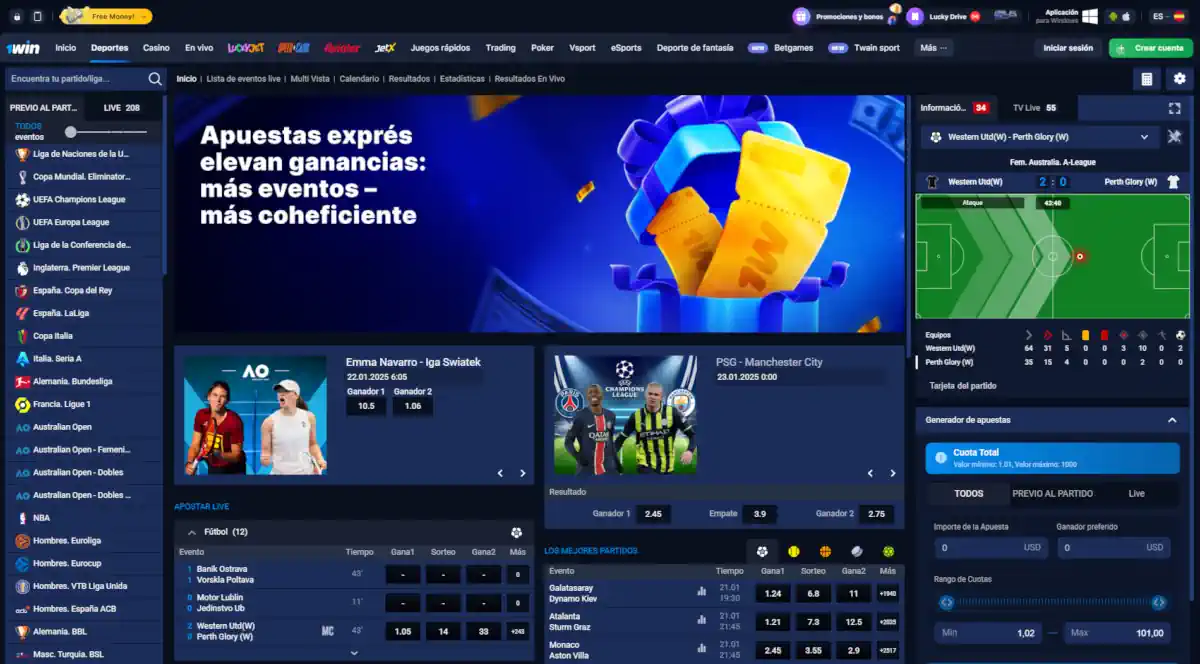
Task: Open the Free Money dropdown button
Action: [106, 16]
